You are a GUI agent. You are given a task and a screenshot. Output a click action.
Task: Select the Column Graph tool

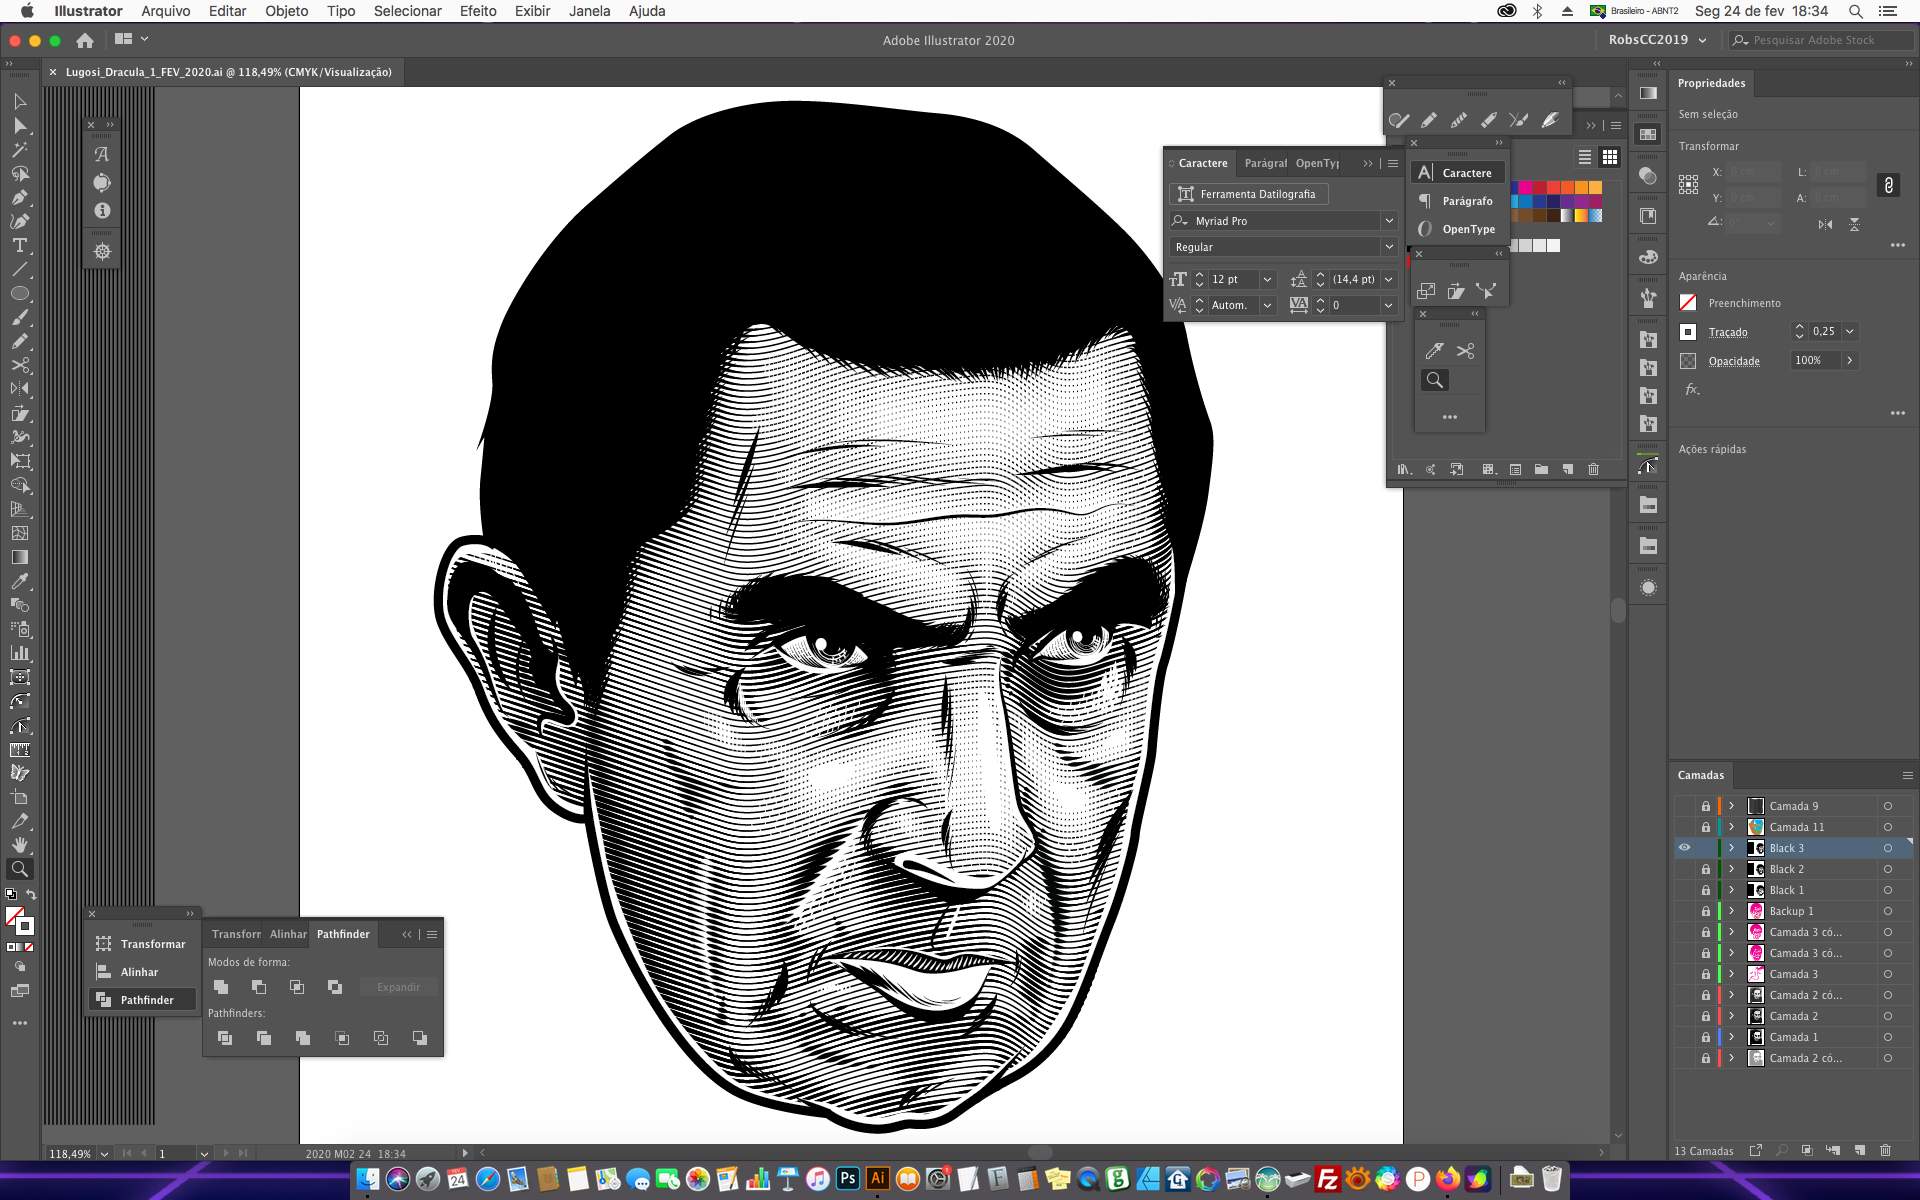pos(20,653)
